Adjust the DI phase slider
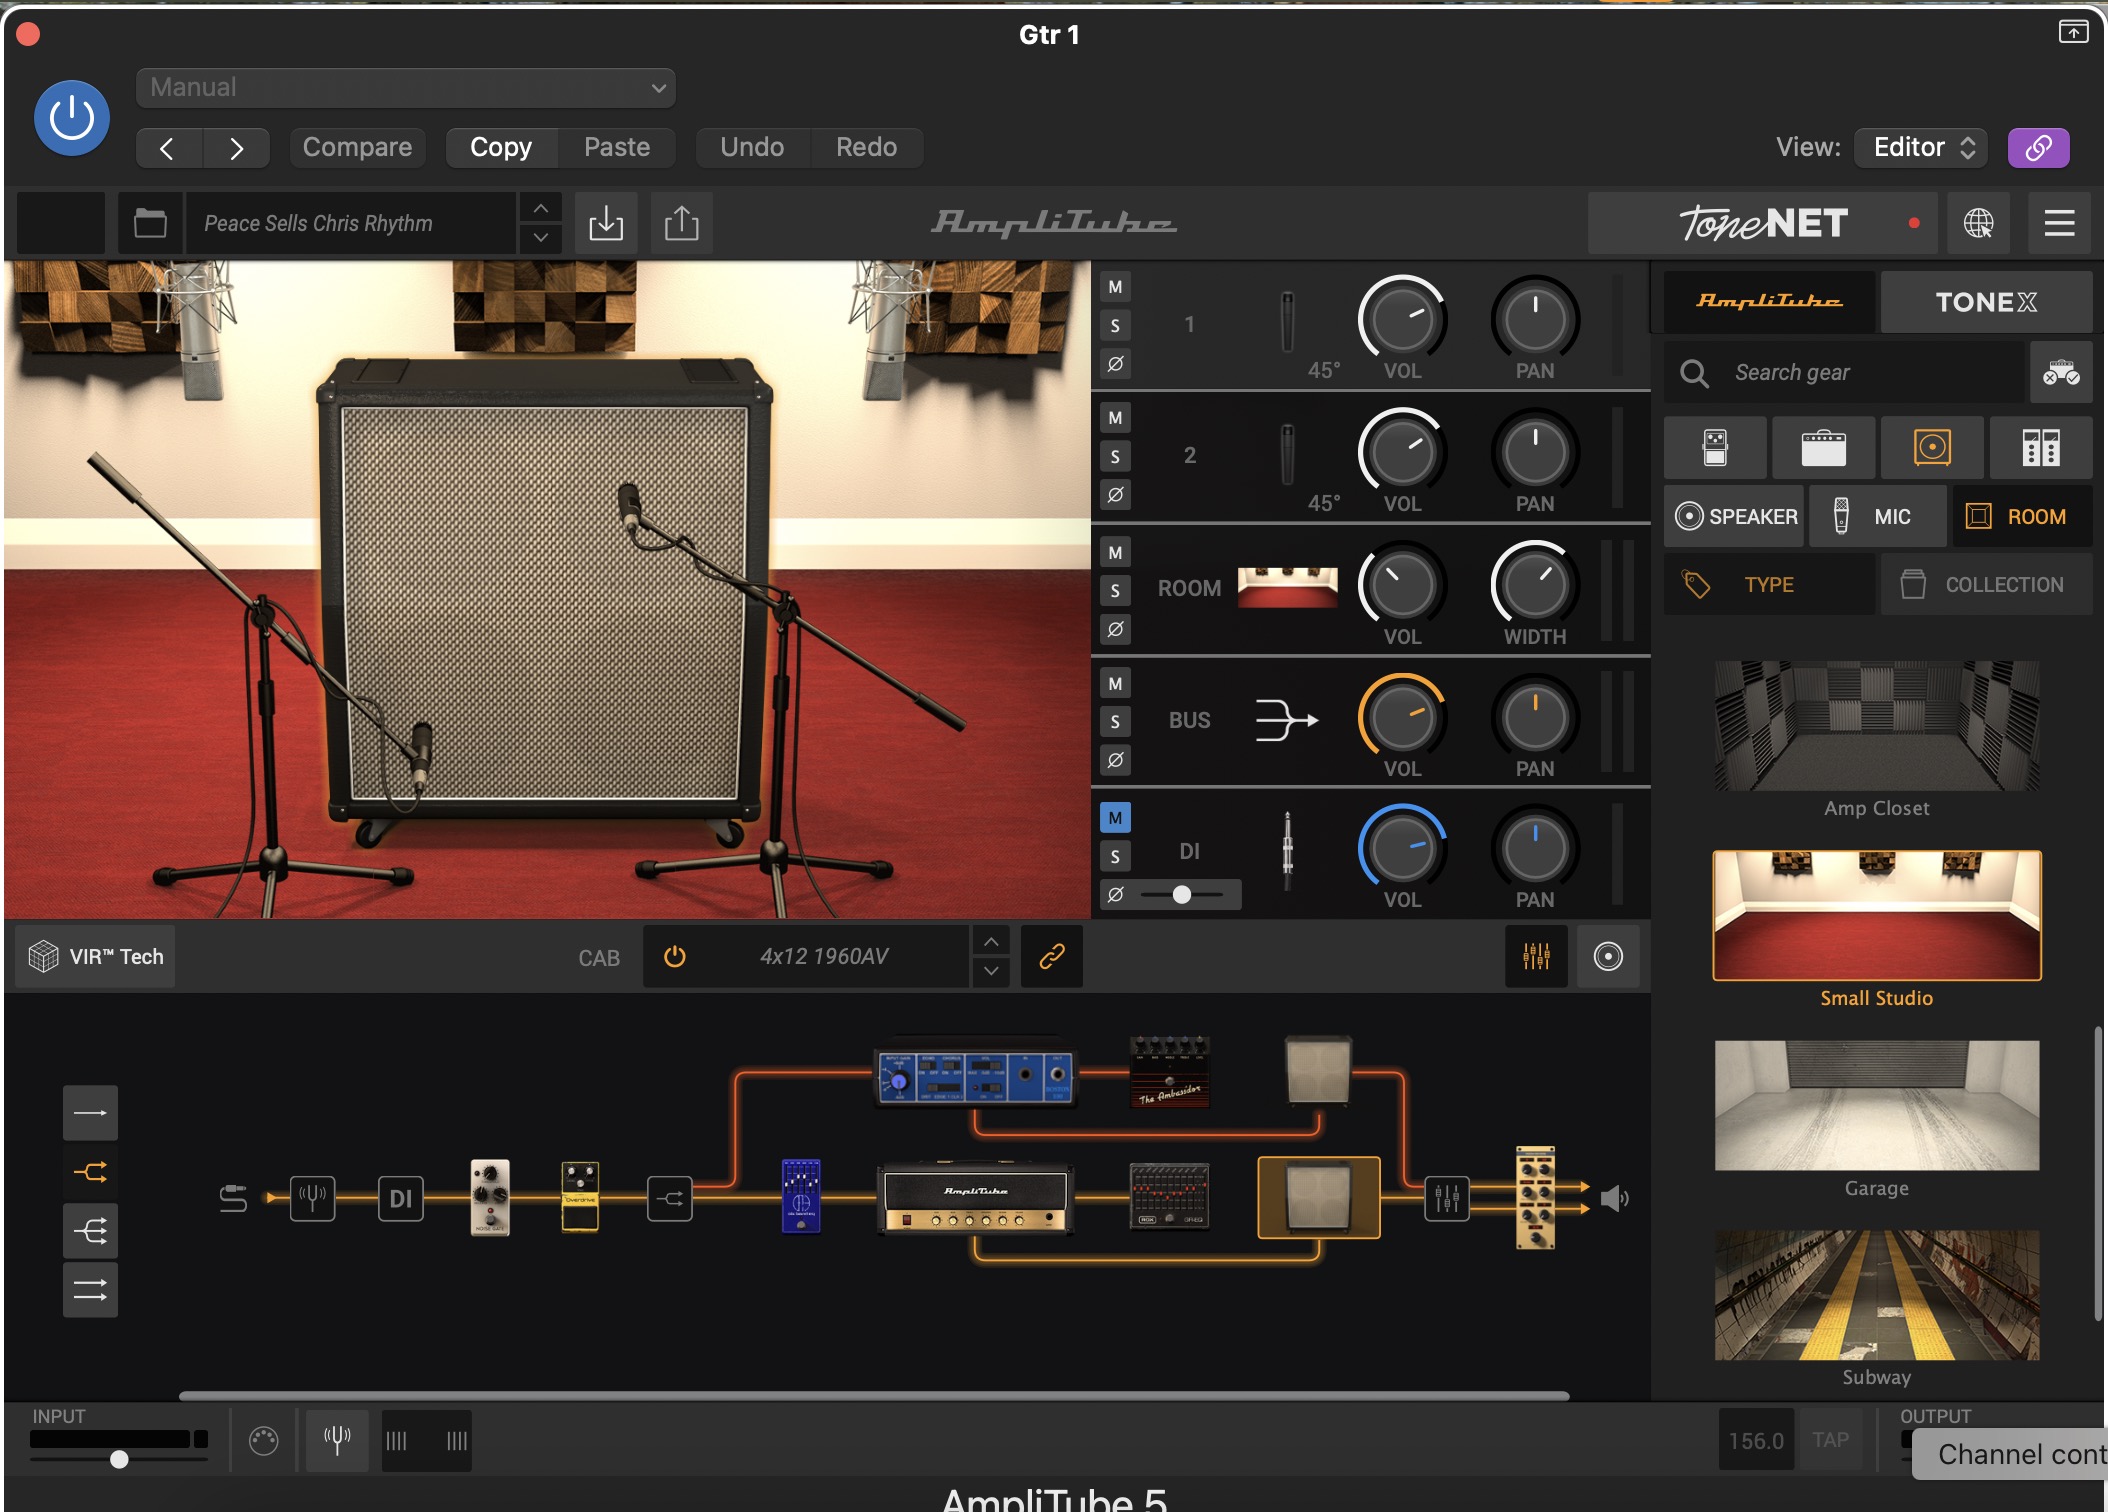 point(1182,894)
